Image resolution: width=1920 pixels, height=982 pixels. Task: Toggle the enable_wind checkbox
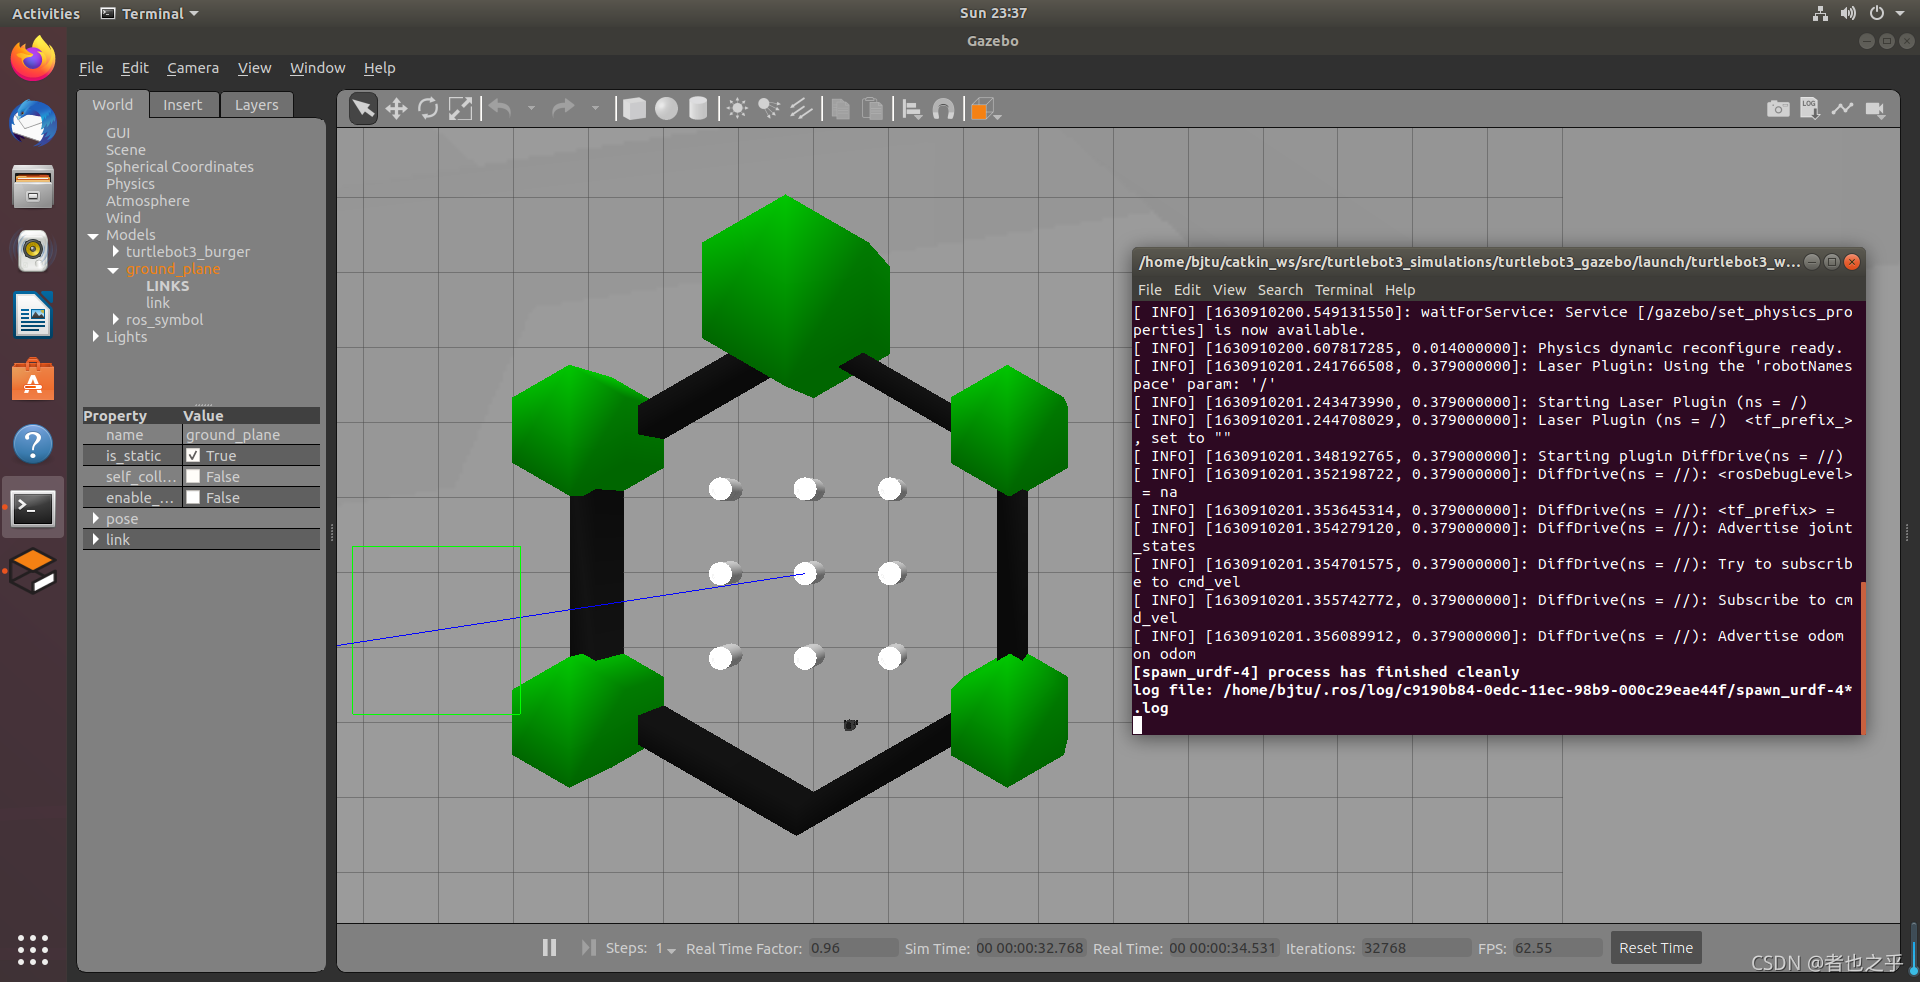[194, 497]
